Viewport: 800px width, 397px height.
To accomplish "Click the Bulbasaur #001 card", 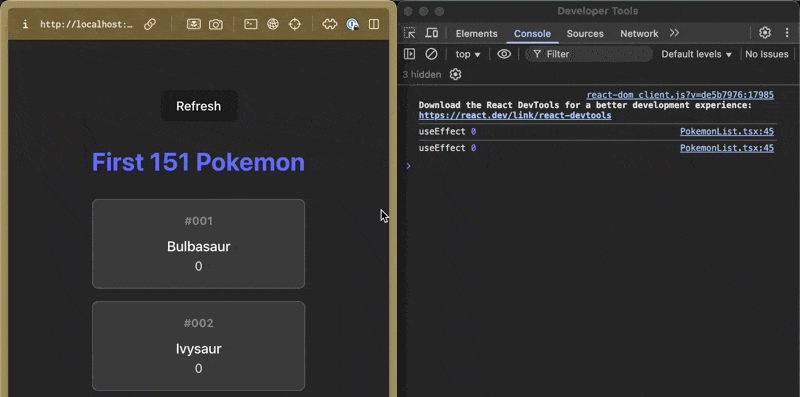I will [198, 244].
